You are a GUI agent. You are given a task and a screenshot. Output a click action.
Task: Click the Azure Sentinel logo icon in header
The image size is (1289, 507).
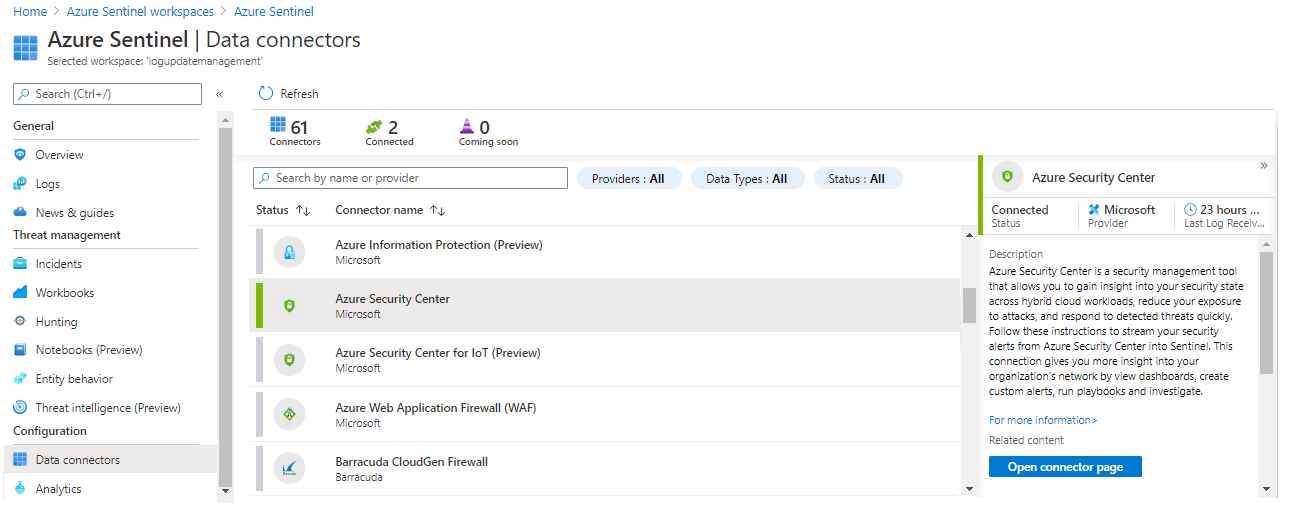coord(25,47)
